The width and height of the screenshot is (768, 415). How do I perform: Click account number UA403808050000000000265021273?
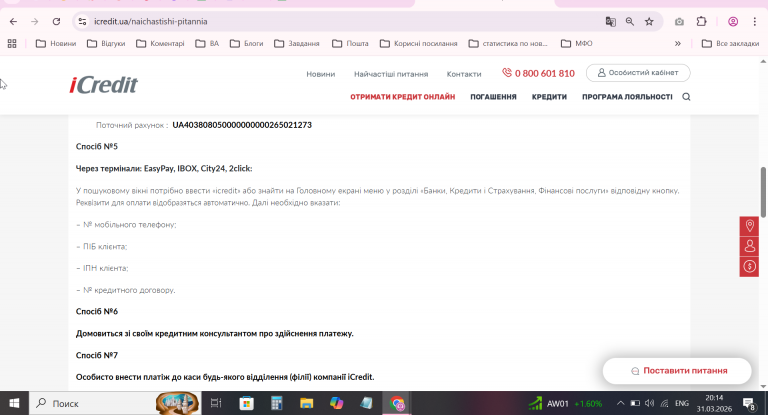point(242,125)
